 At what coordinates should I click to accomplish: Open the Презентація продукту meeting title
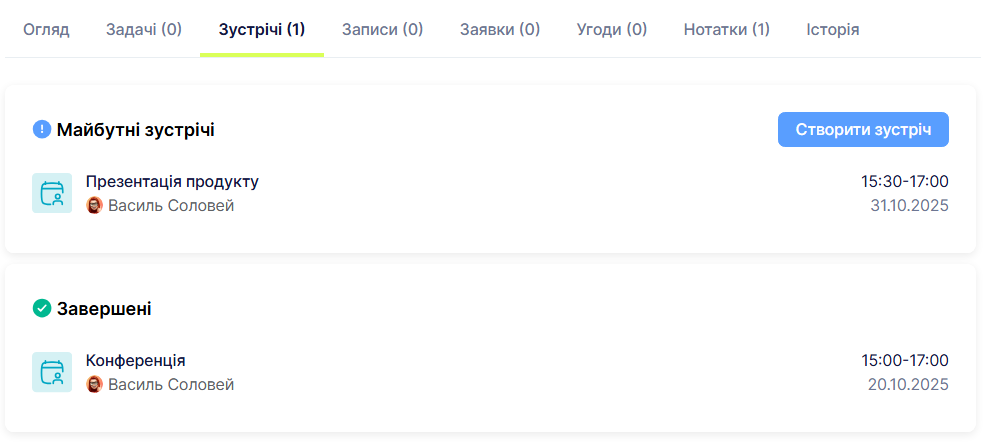[x=172, y=181]
